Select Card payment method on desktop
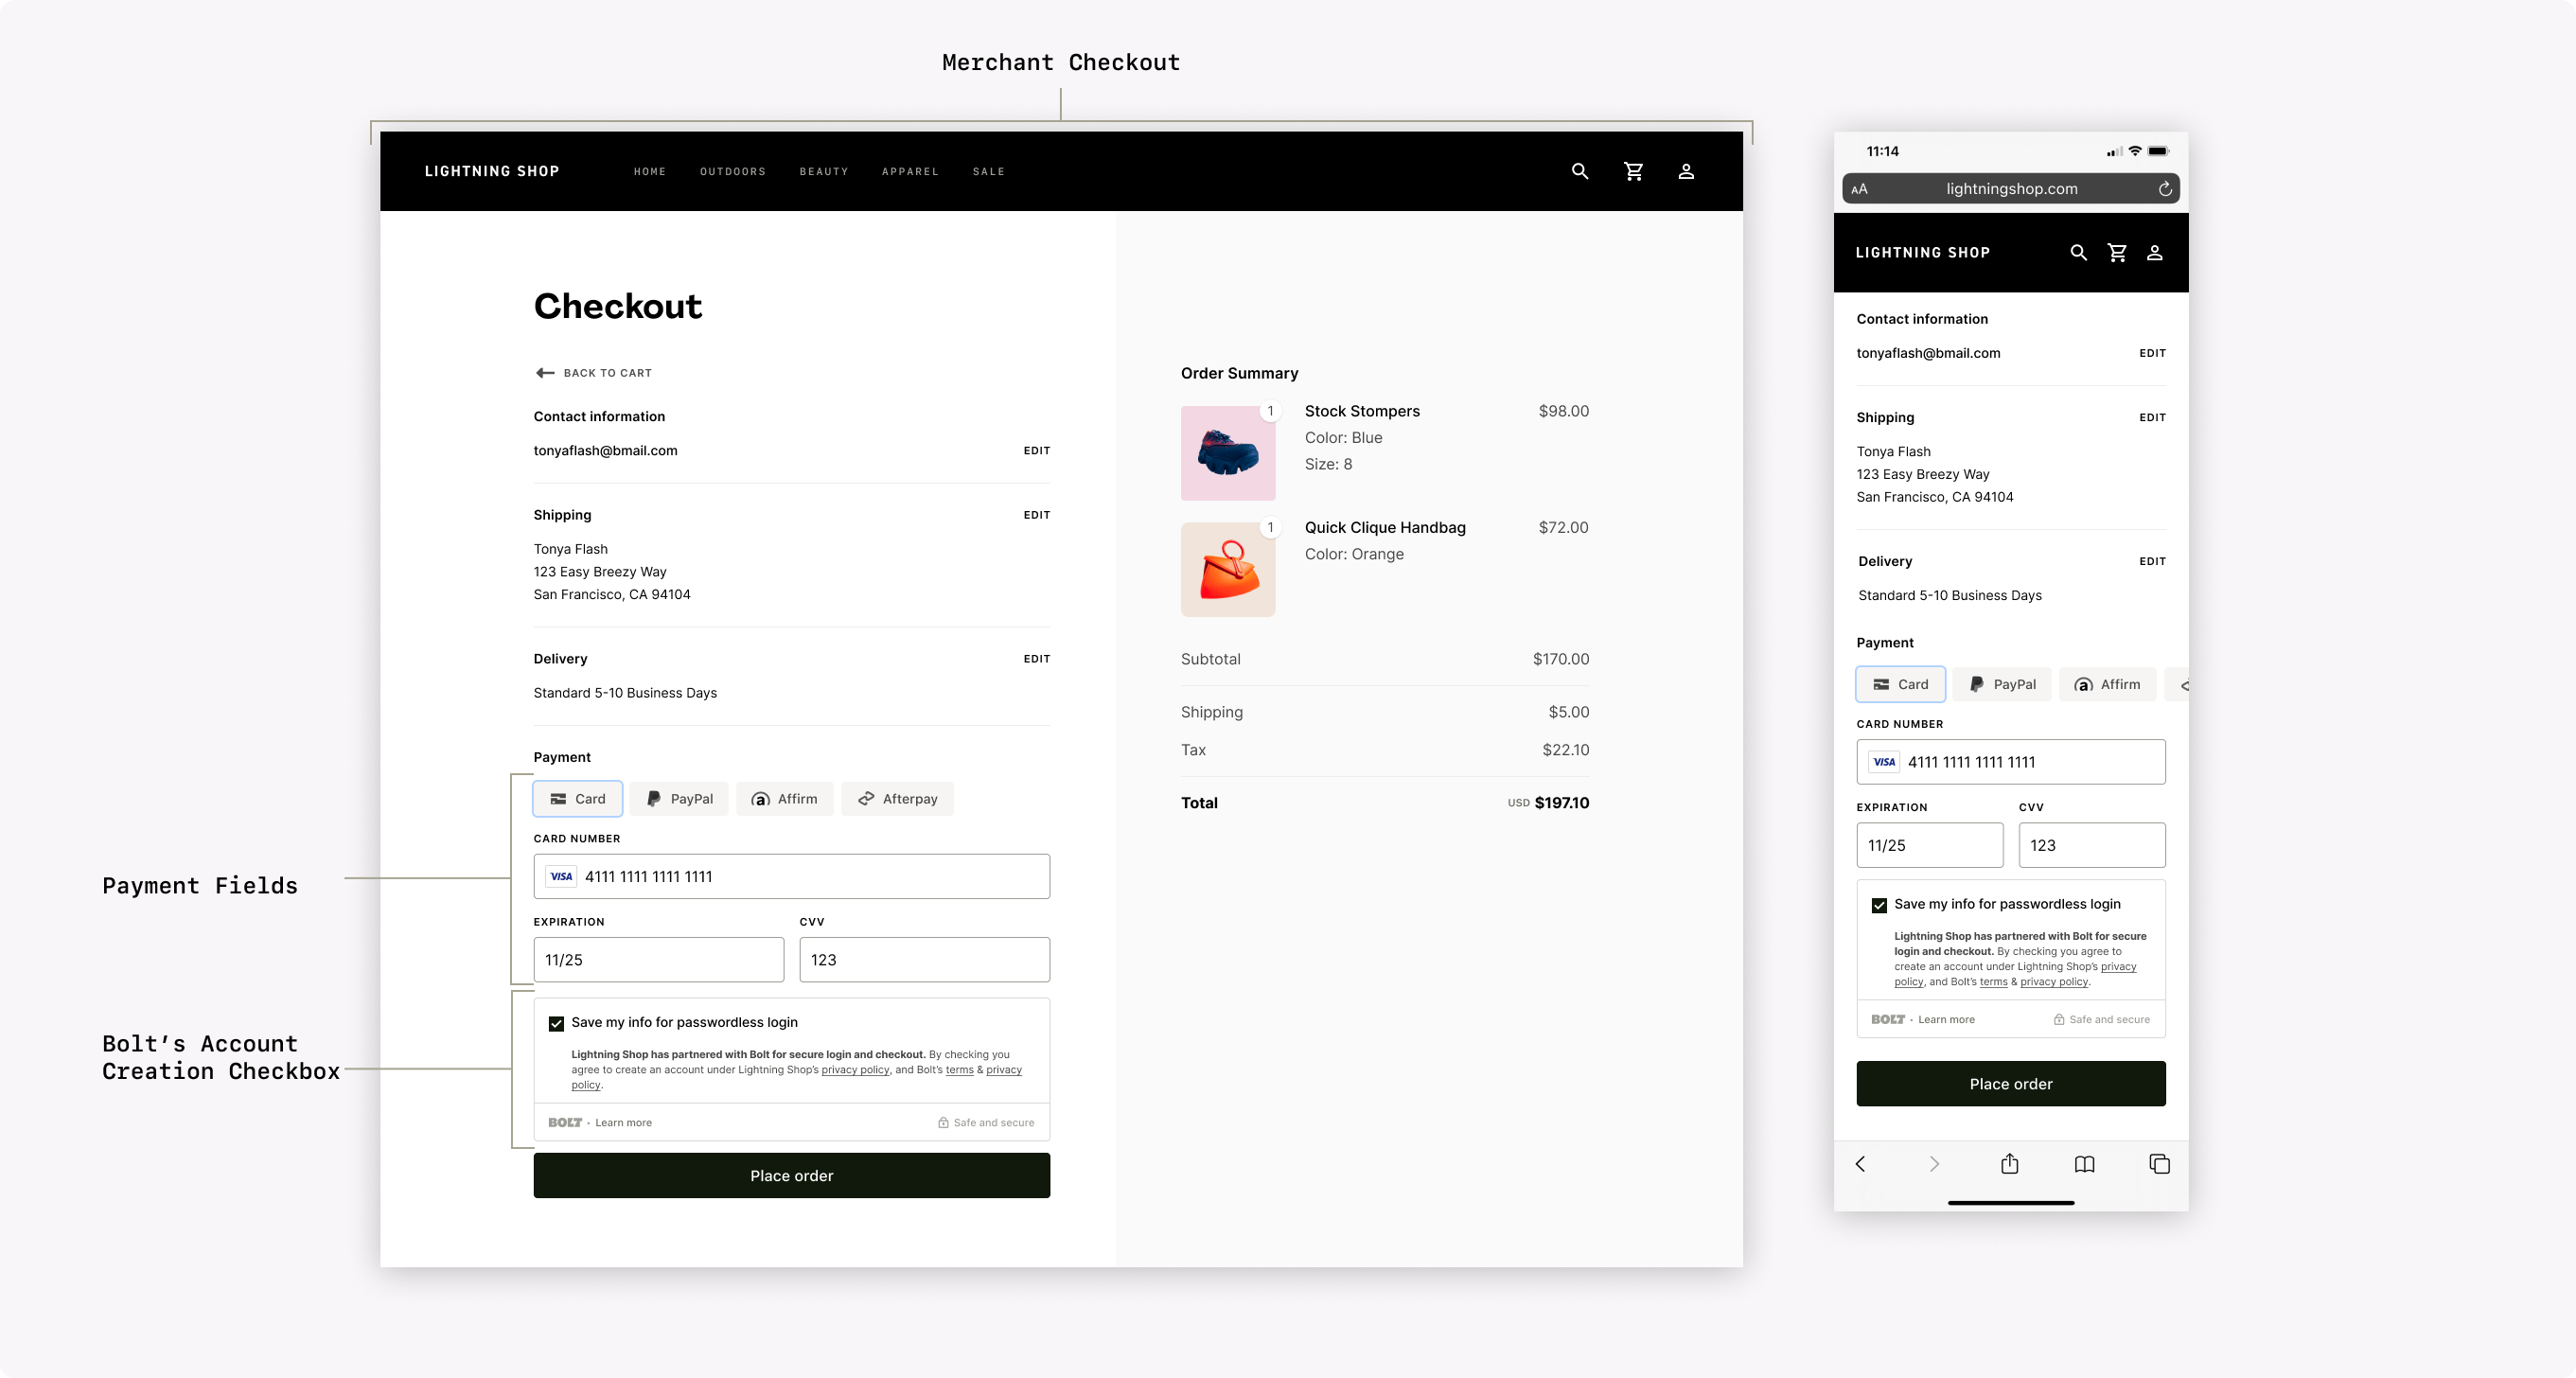This screenshot has width=2576, height=1378. (x=578, y=799)
